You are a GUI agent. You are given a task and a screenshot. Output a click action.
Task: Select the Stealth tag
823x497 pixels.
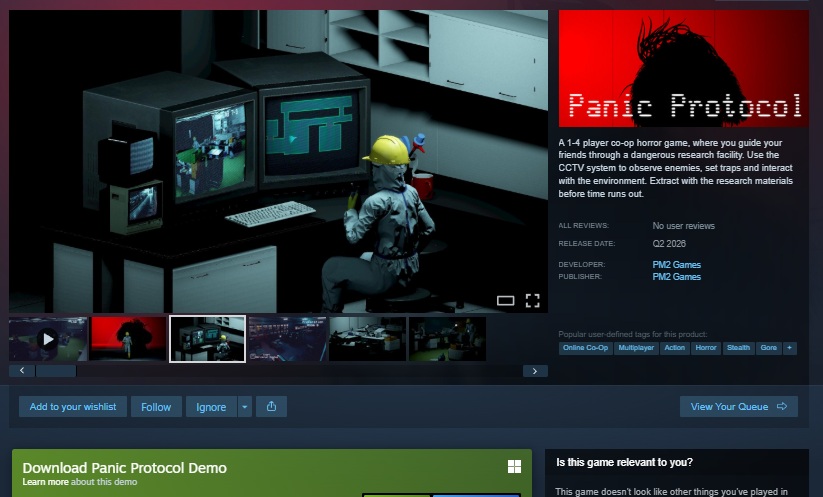738,348
